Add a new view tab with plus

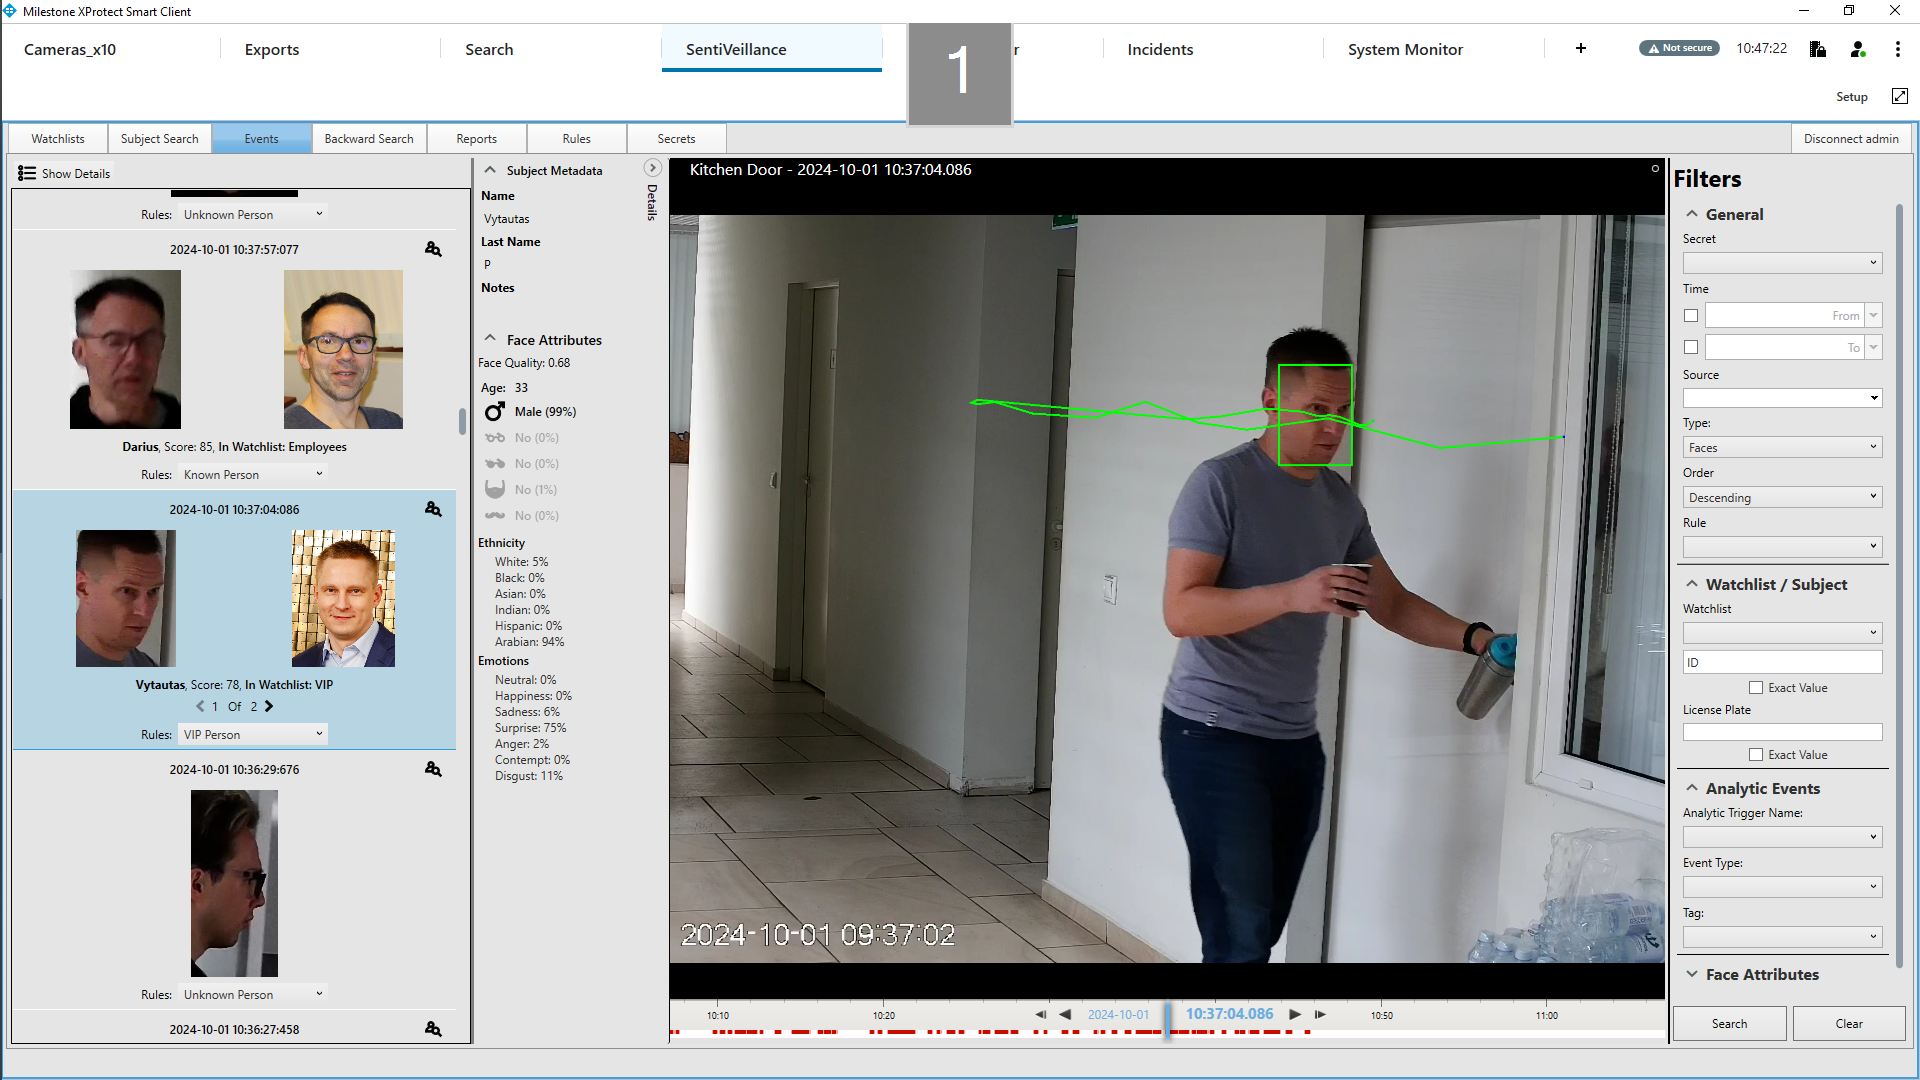[x=1581, y=48]
